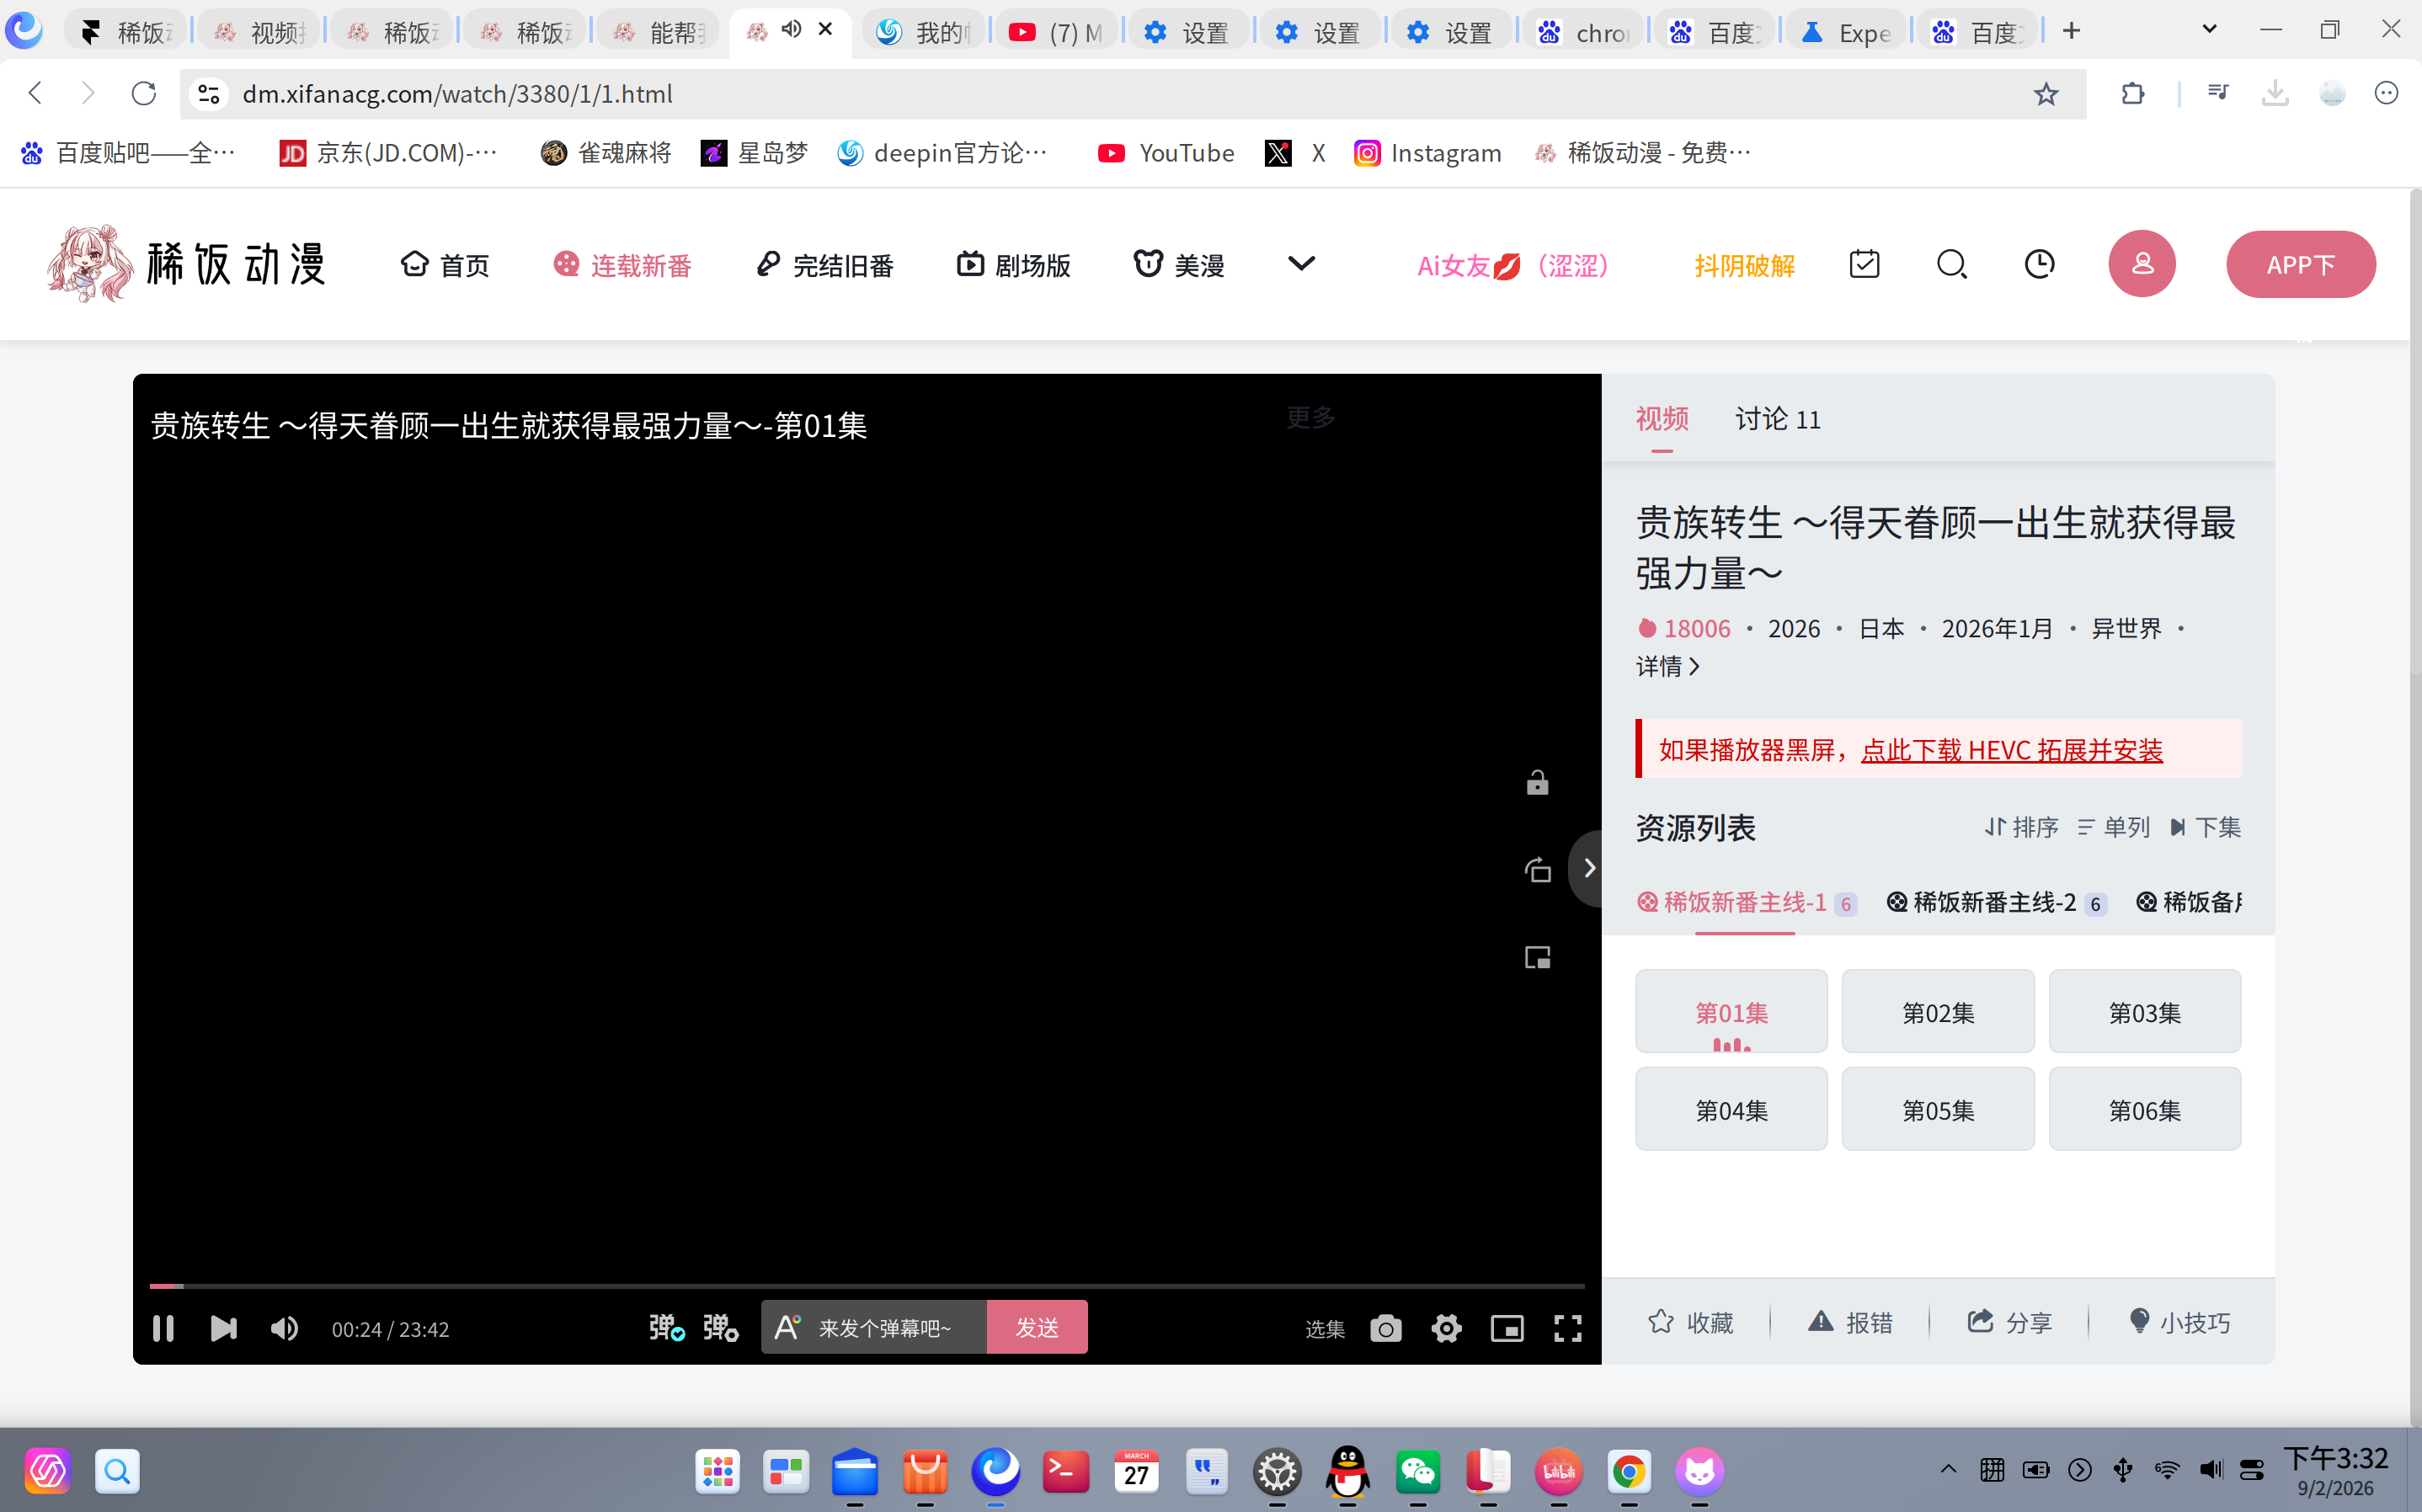Image resolution: width=2422 pixels, height=1512 pixels.
Task: Expand 详情 details of the anime
Action: click(x=1667, y=666)
